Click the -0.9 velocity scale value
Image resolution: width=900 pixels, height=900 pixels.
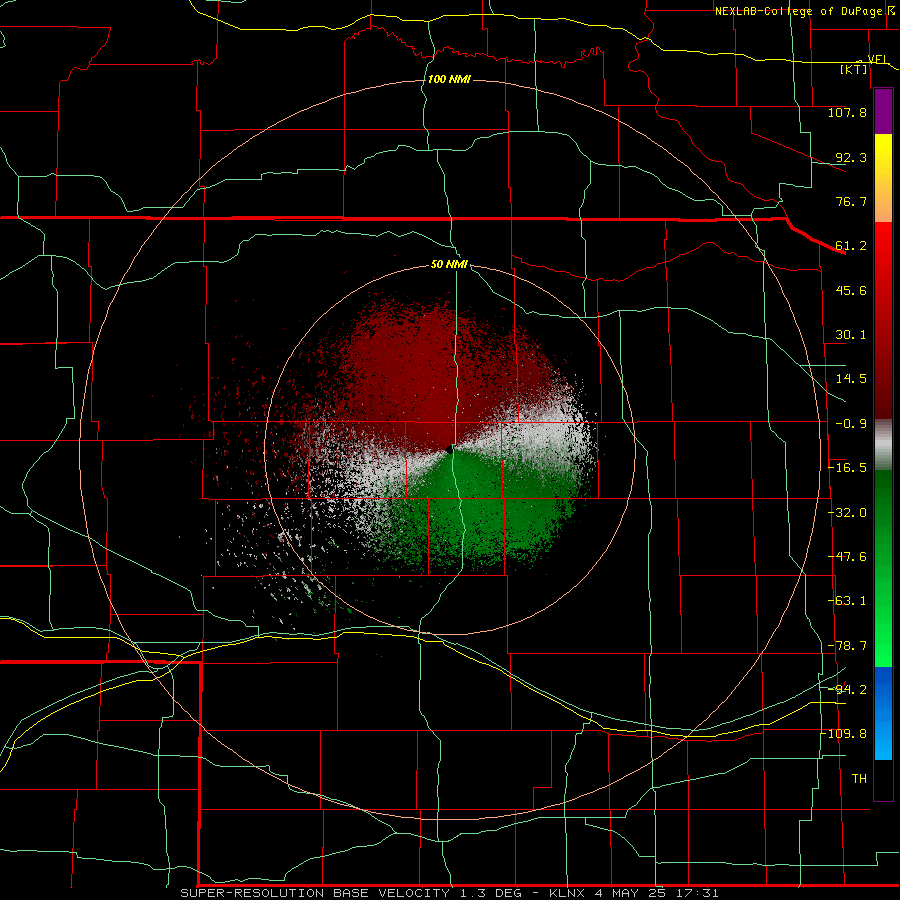click(851, 424)
